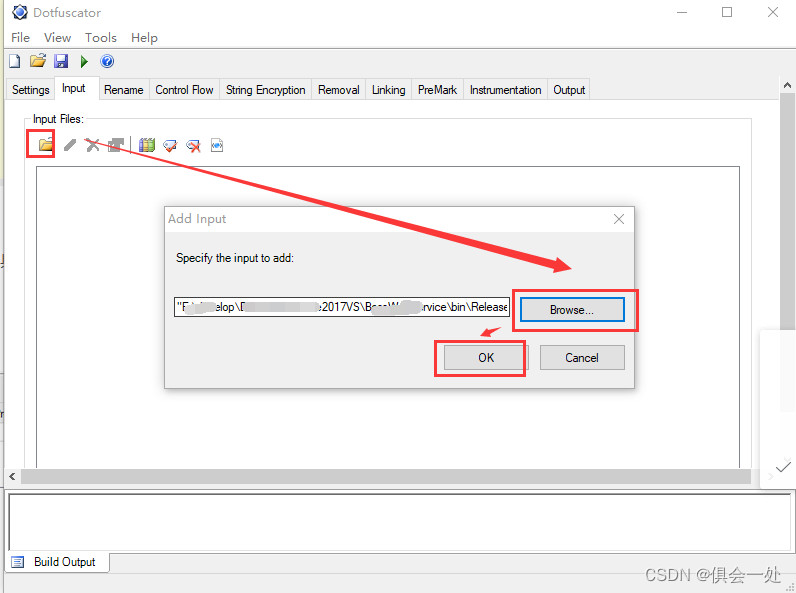
Task: Minimize the Dotfuscator window
Action: [x=682, y=12]
